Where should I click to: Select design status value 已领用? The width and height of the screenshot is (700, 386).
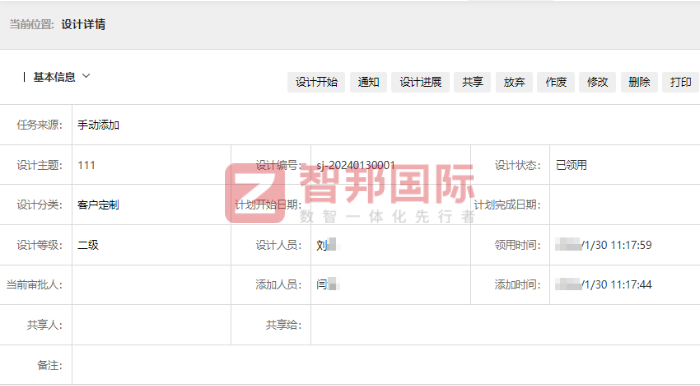click(x=571, y=165)
